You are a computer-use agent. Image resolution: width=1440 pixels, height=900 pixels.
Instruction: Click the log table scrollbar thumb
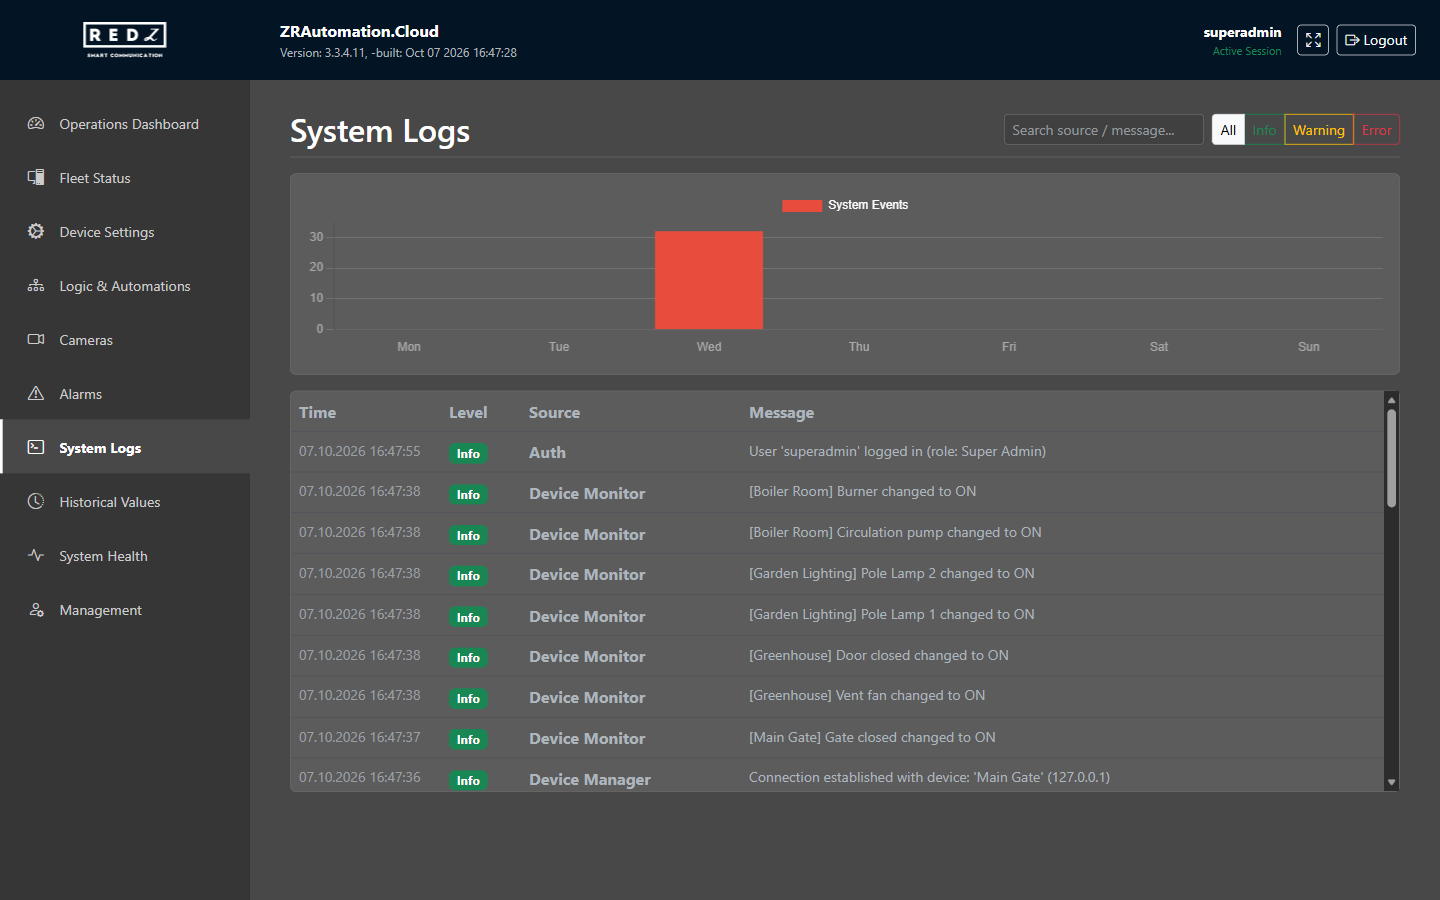tap(1391, 458)
